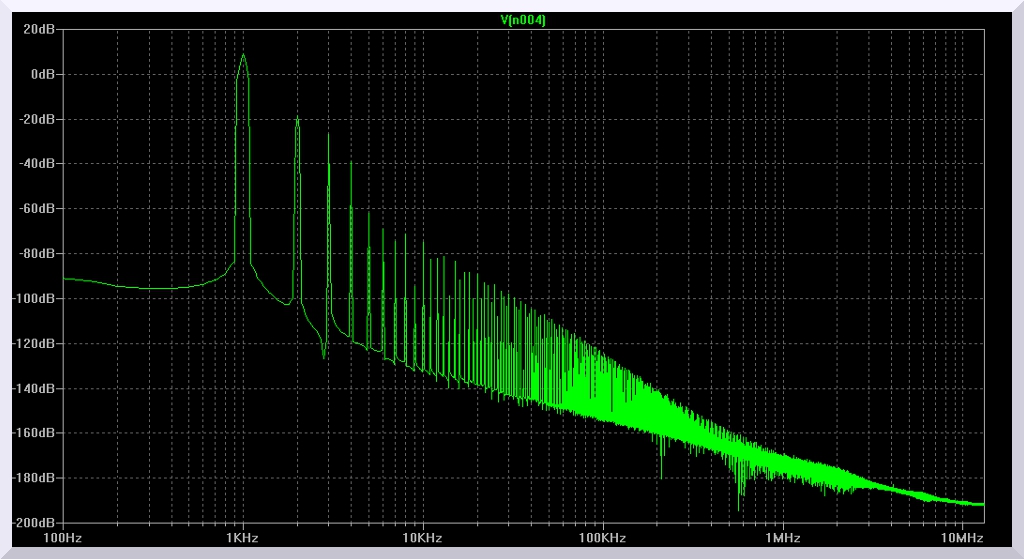Click the -100dB vertical axis label

tap(36, 298)
